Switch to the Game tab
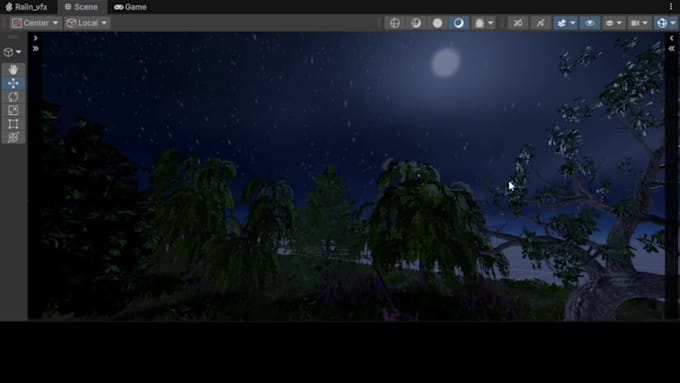The height and width of the screenshot is (383, 680). (130, 7)
